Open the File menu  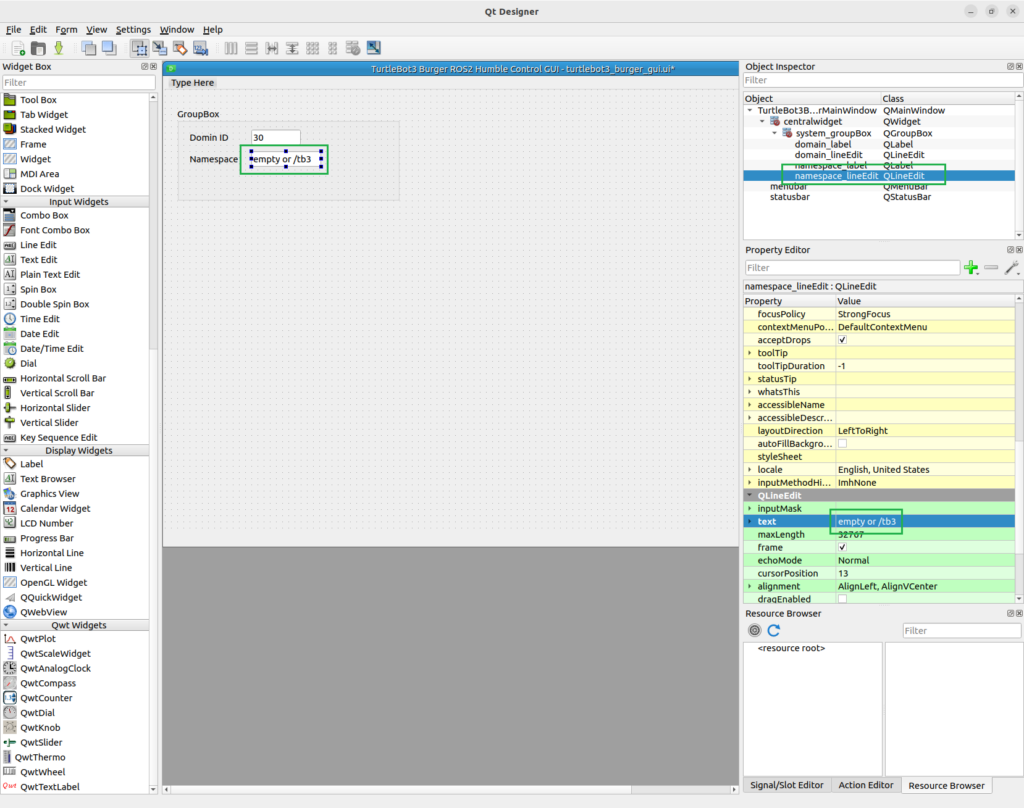click(x=14, y=29)
